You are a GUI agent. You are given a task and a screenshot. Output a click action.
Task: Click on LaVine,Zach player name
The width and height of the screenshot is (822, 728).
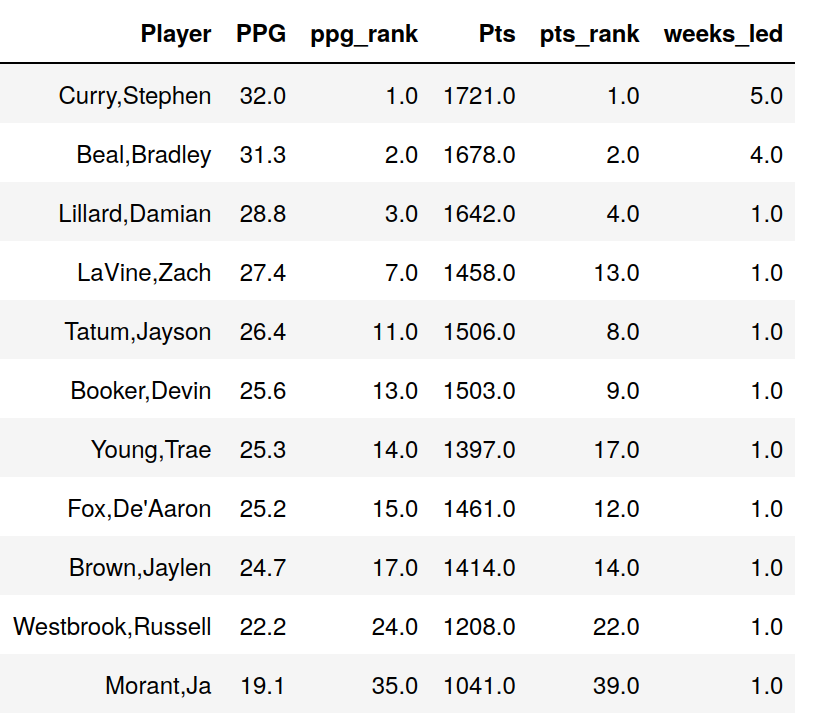144,273
